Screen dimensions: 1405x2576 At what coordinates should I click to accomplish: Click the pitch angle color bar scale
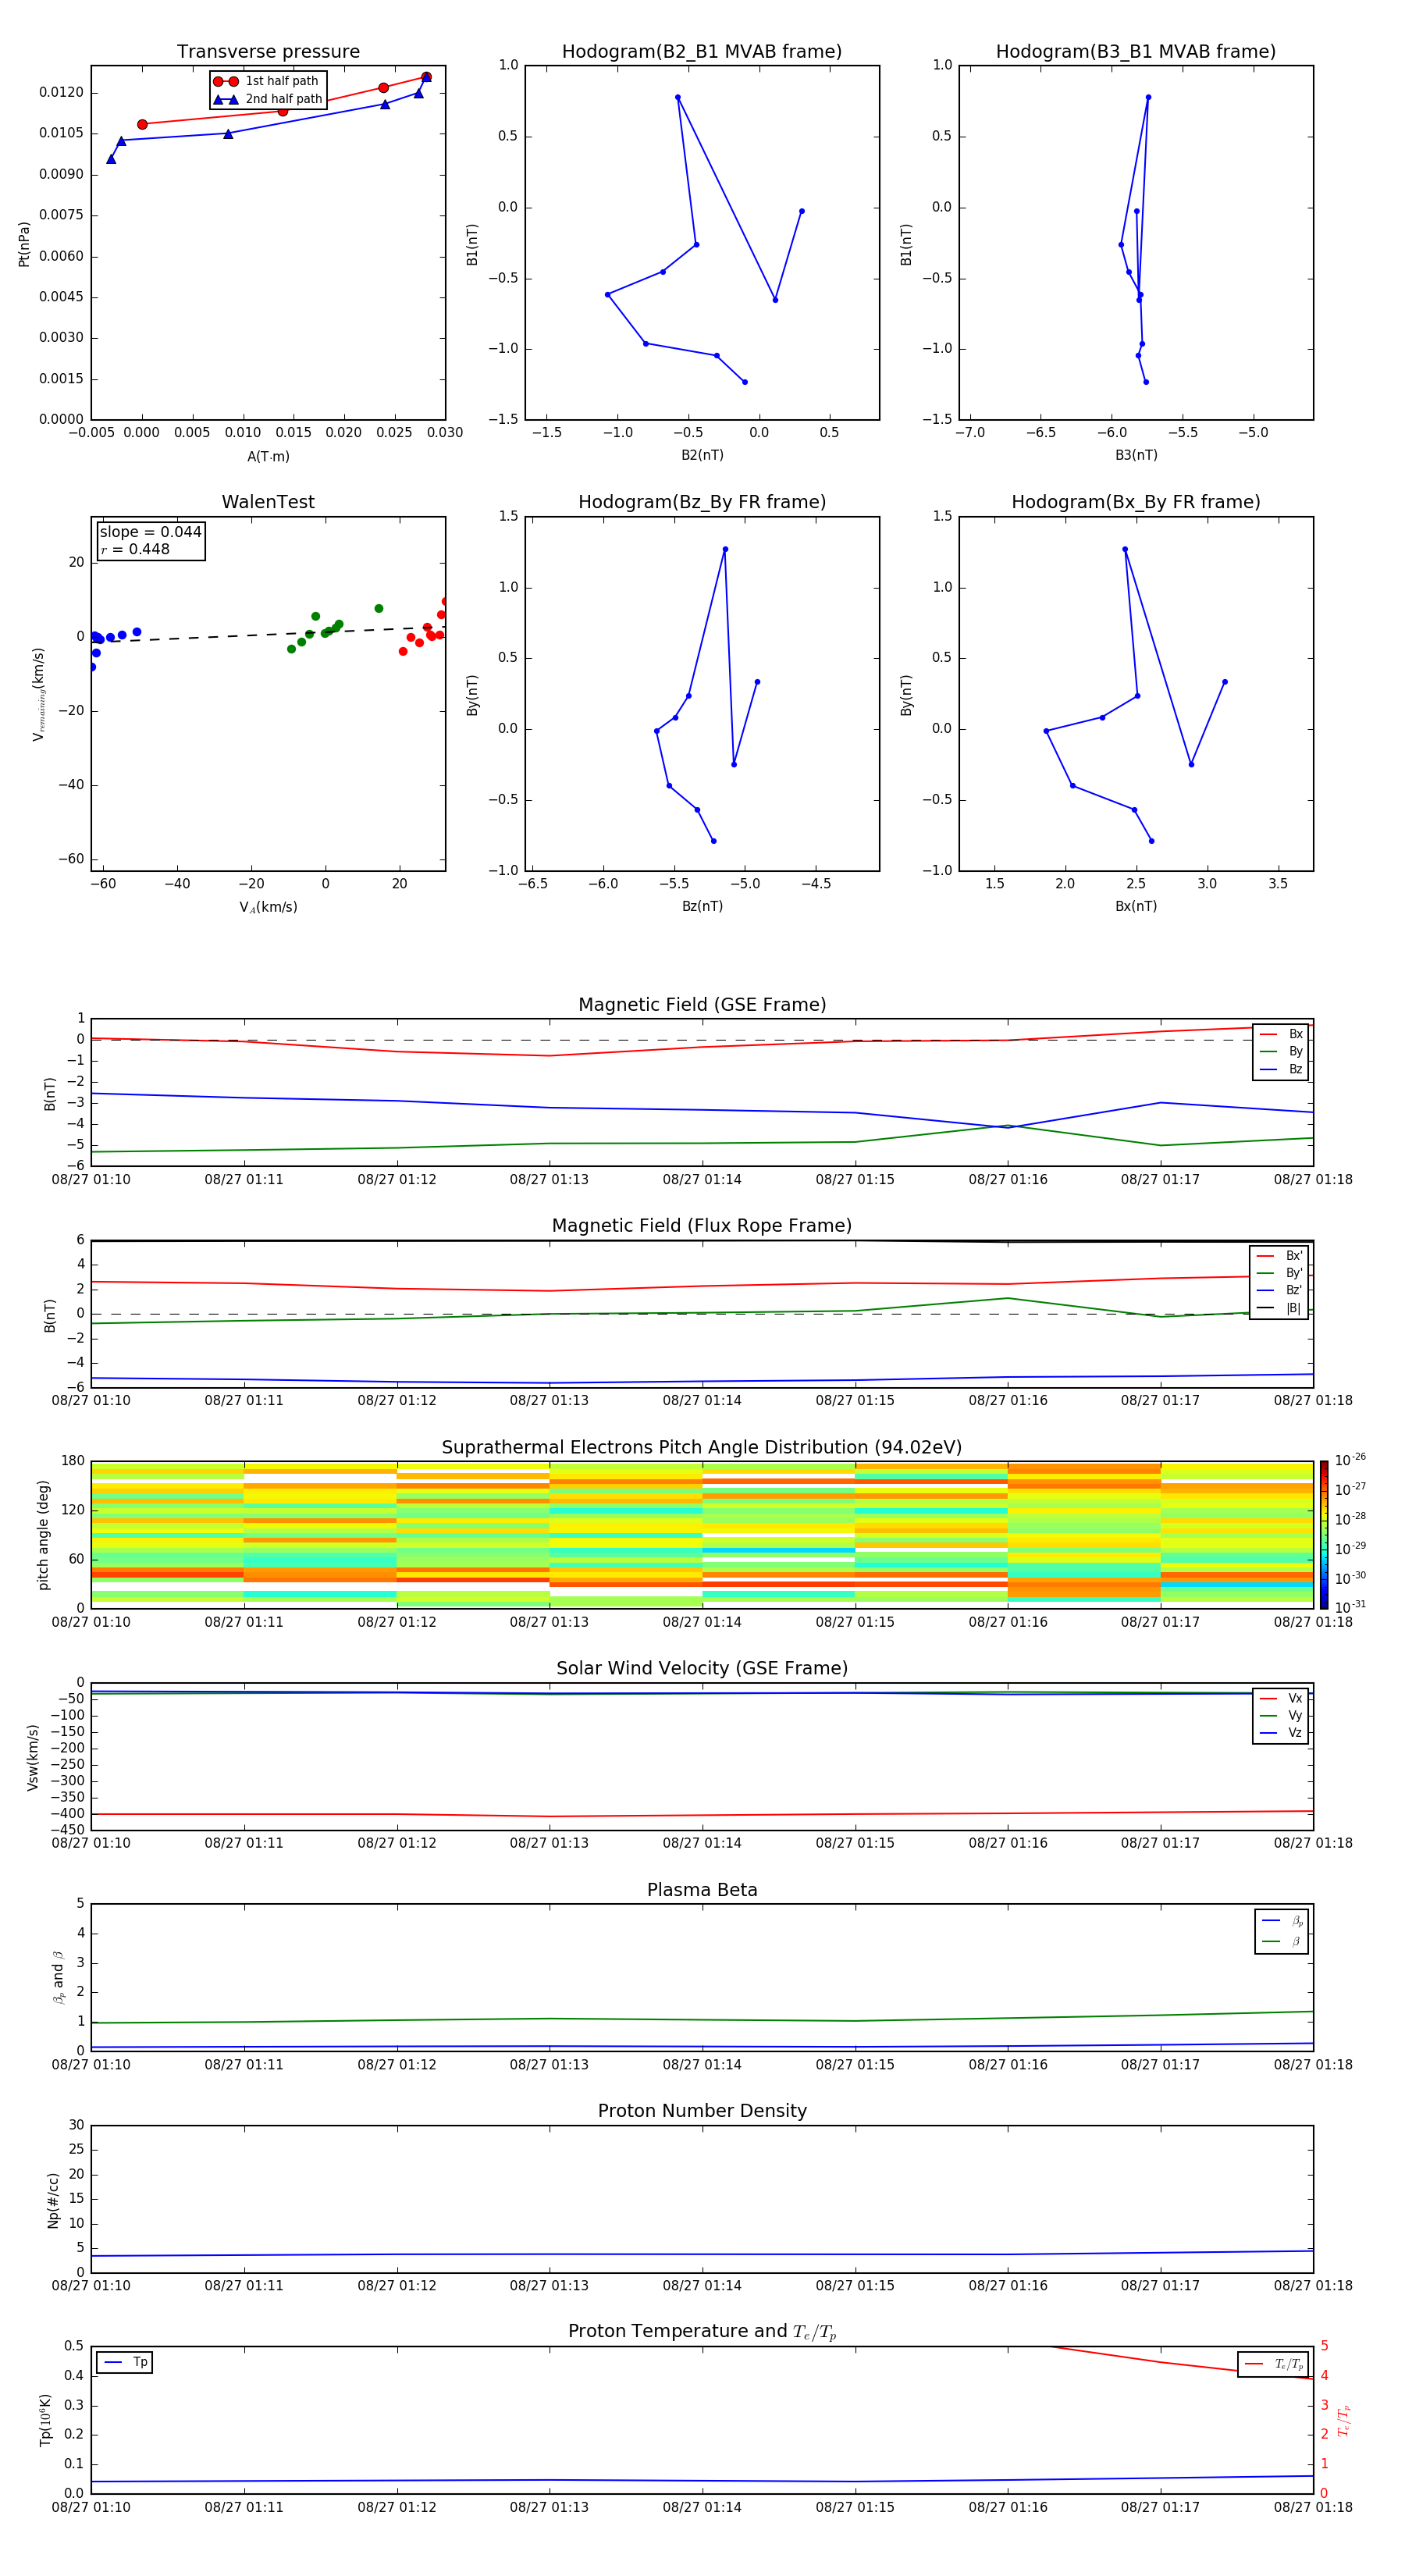coord(1324,1535)
